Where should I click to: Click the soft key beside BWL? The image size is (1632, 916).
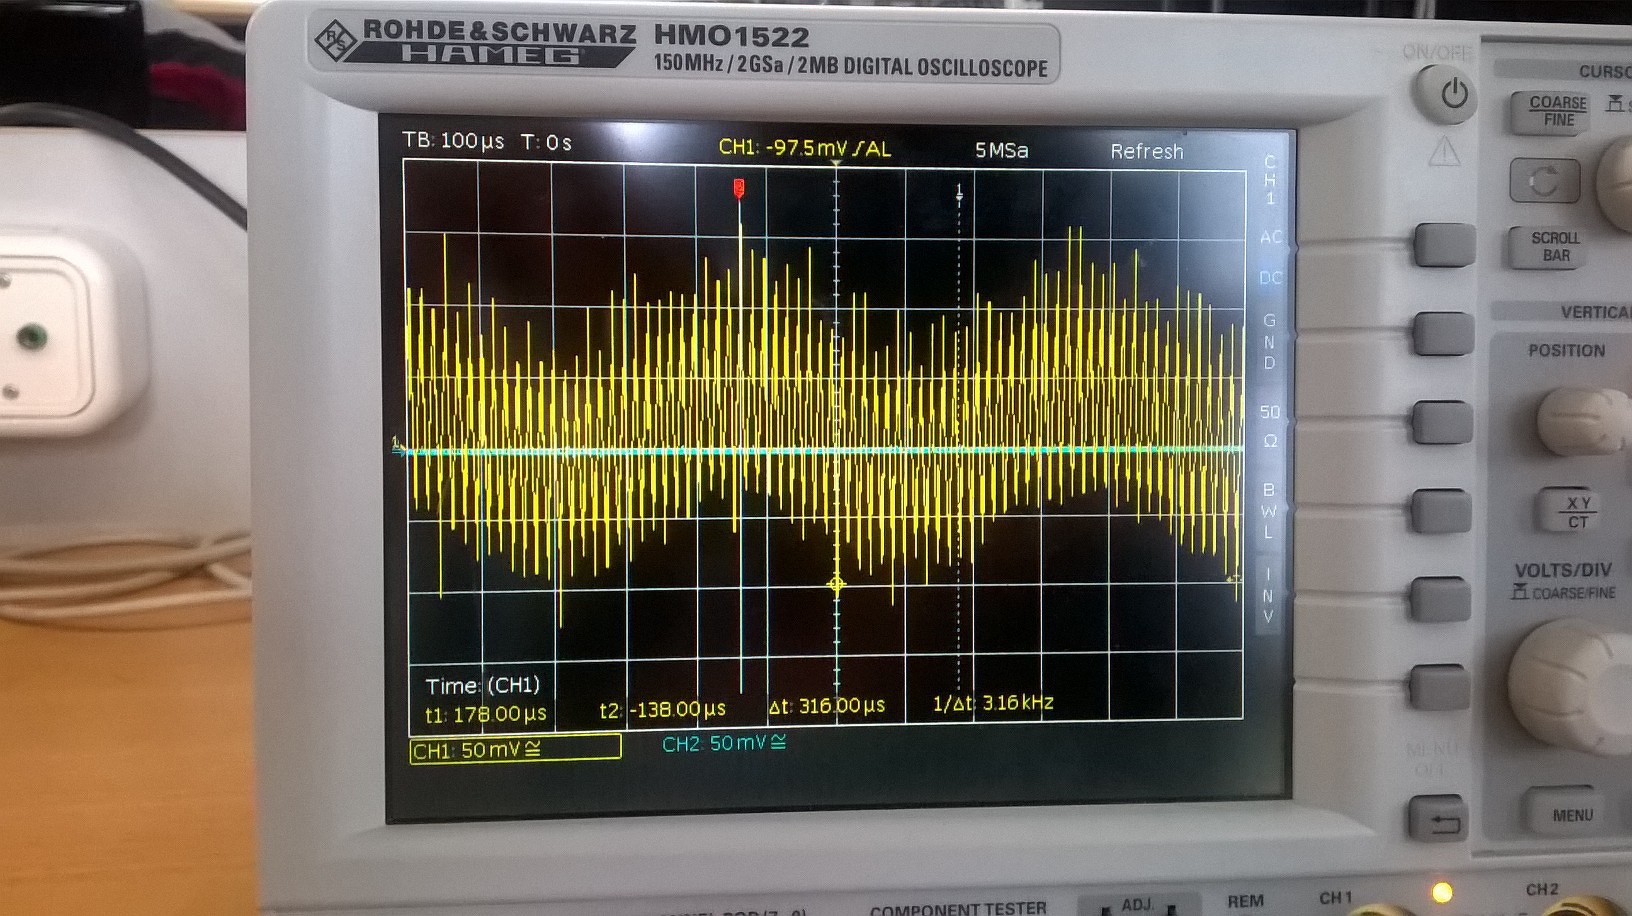point(1441,510)
